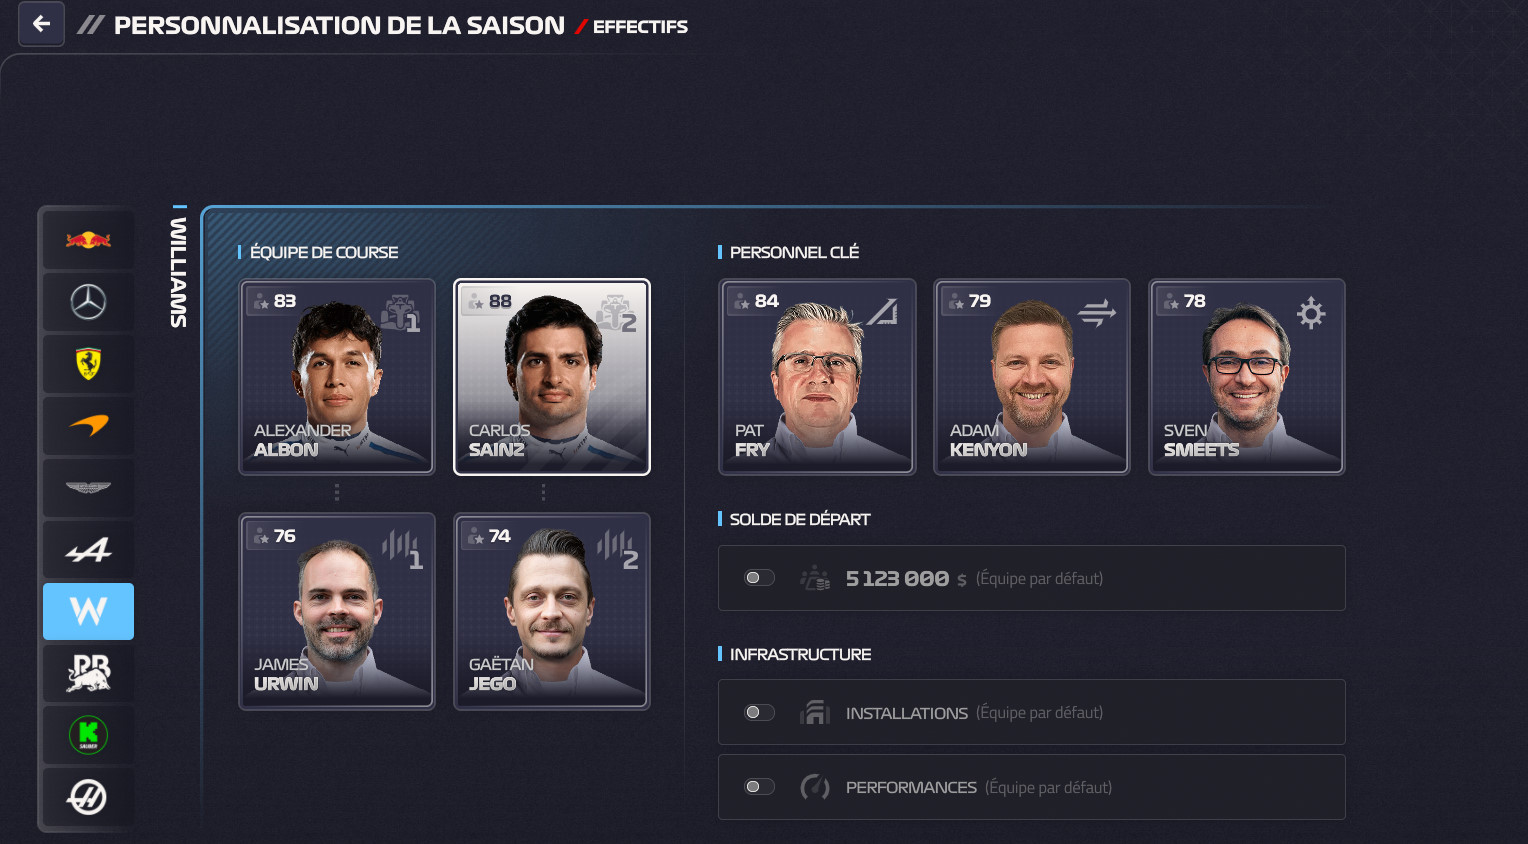Switch on the Performances toggle
1528x844 pixels.
[x=760, y=787]
